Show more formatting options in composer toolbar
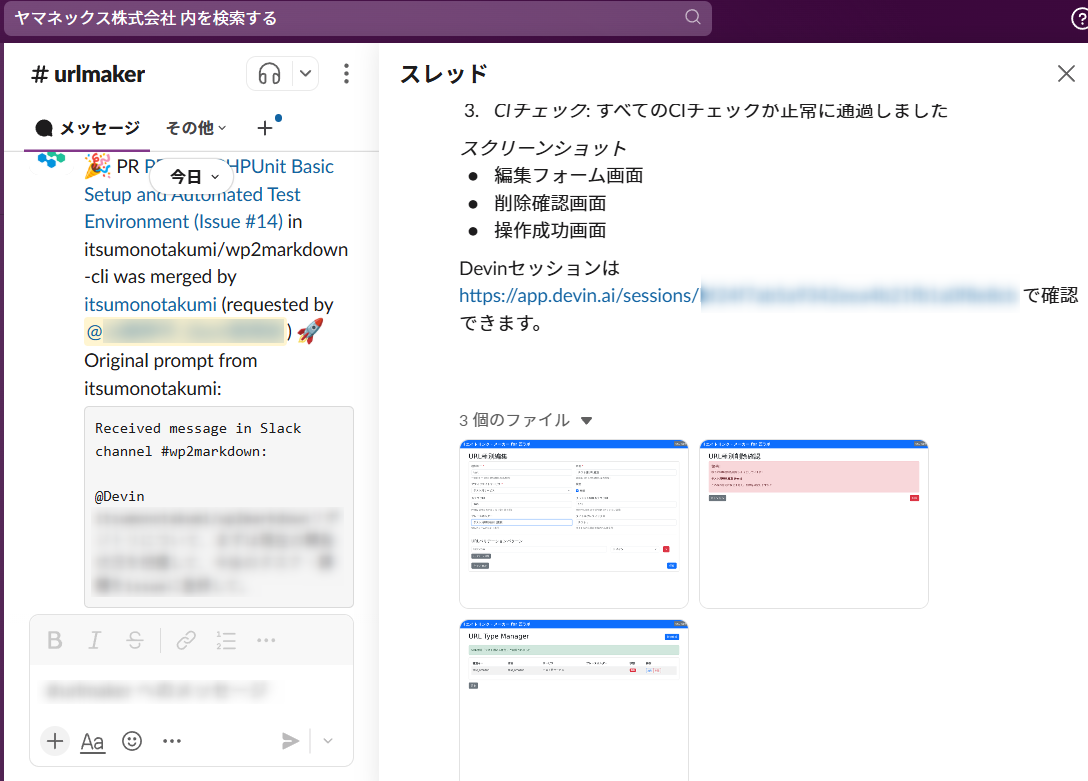1088x781 pixels. (x=266, y=640)
